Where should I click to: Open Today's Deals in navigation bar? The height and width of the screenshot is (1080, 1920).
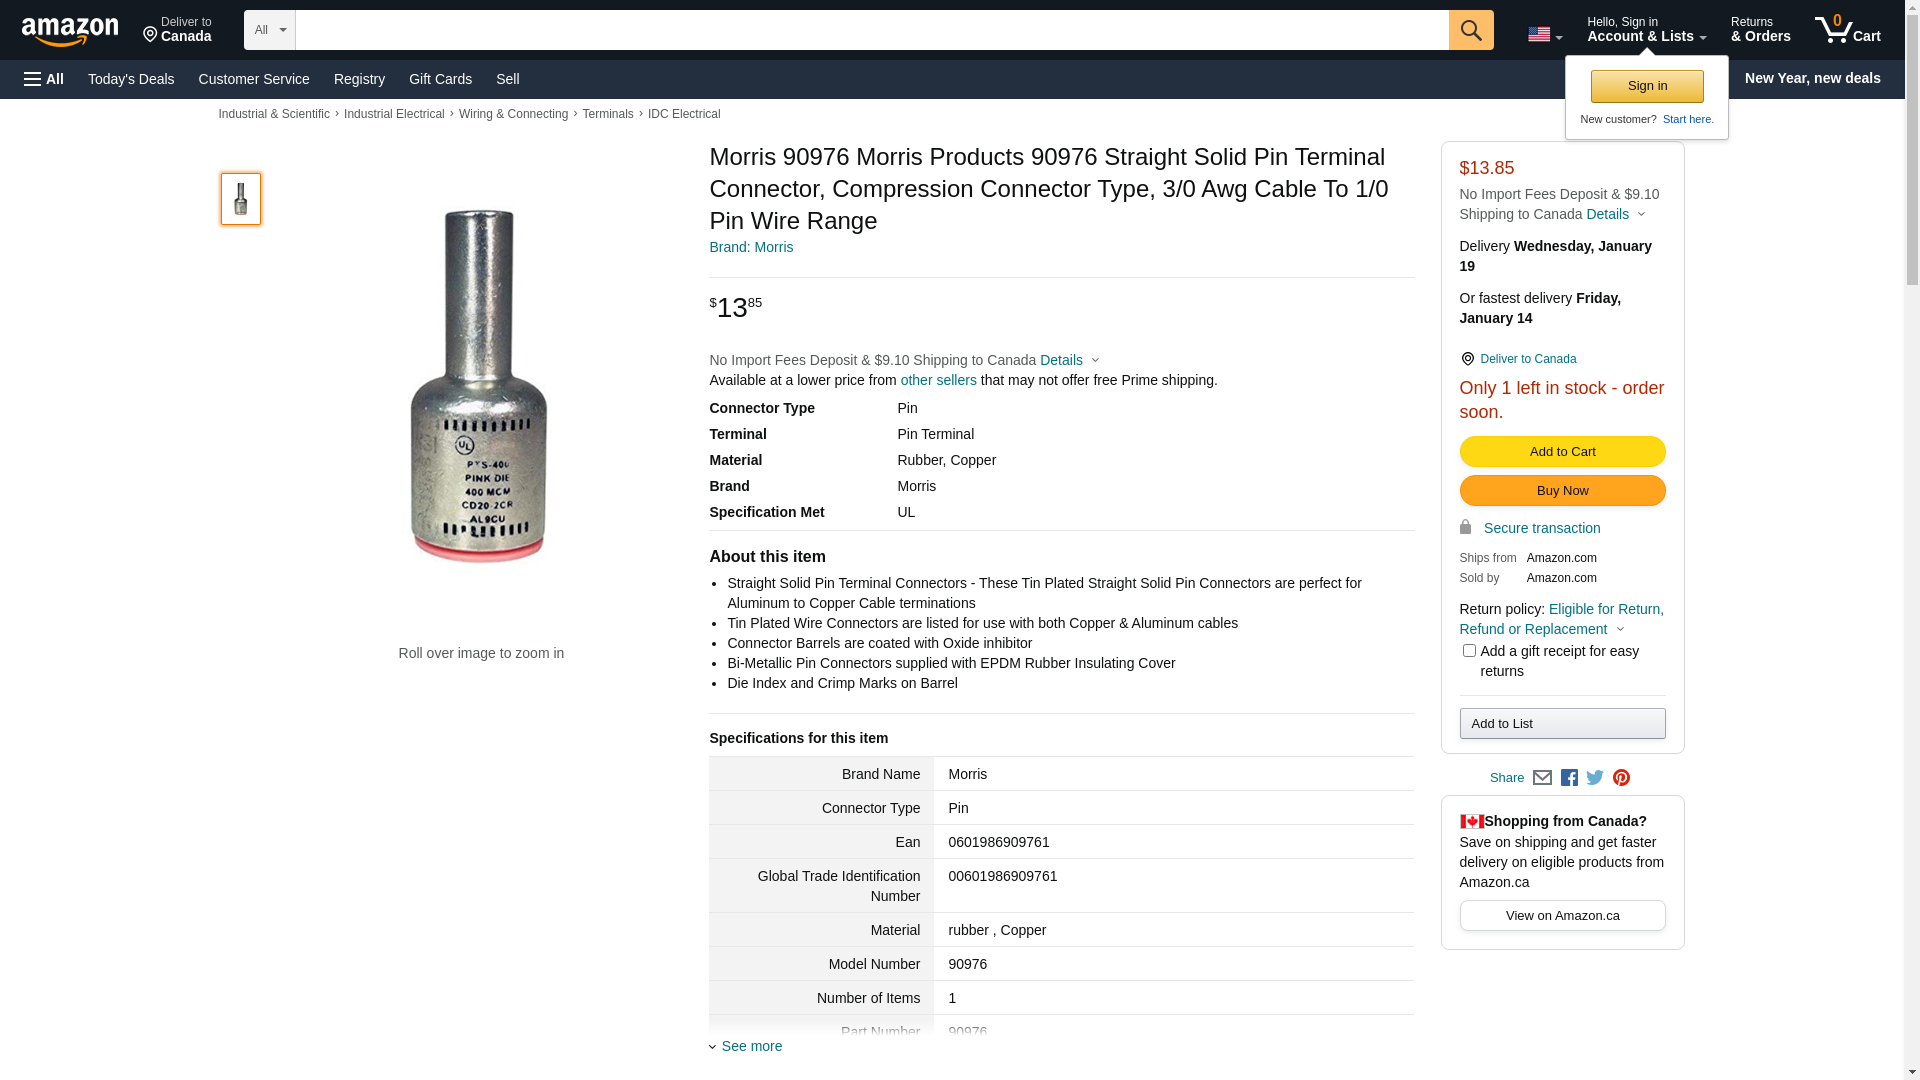pos(131,79)
